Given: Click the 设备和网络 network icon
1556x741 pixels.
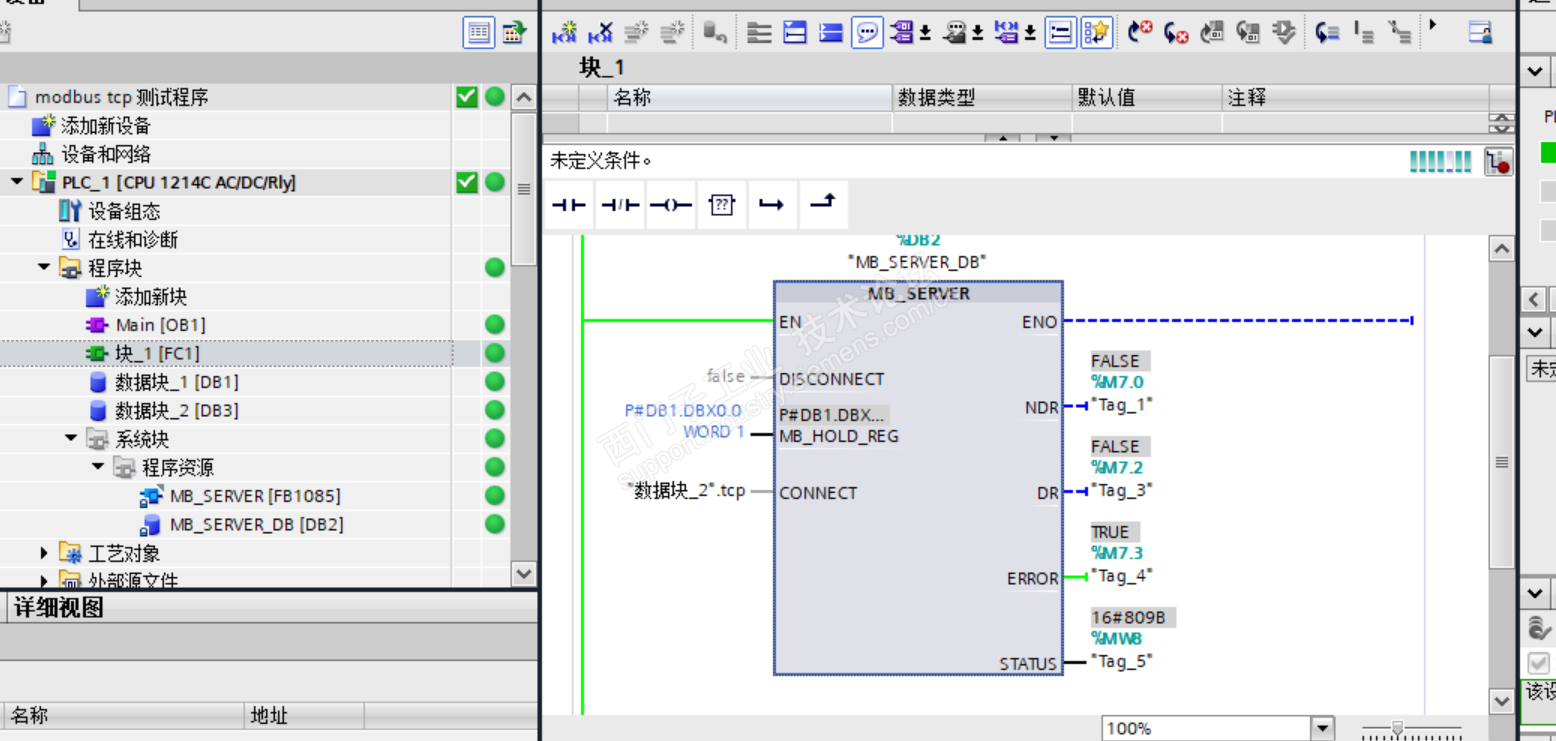Looking at the screenshot, I should [42, 154].
